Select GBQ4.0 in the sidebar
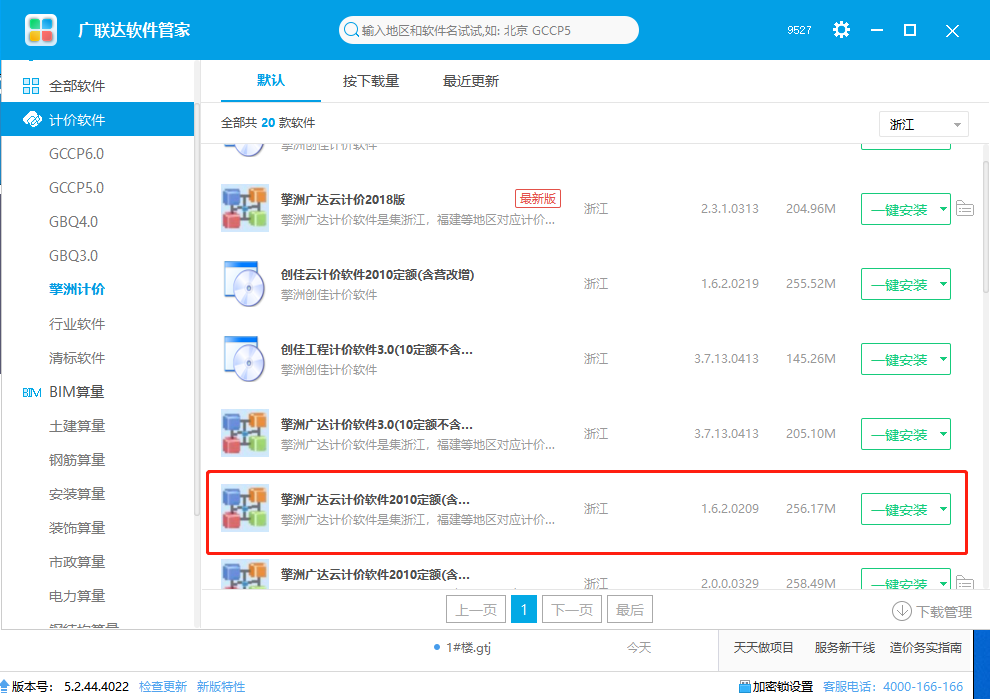Image resolution: width=990 pixels, height=699 pixels. point(73,222)
